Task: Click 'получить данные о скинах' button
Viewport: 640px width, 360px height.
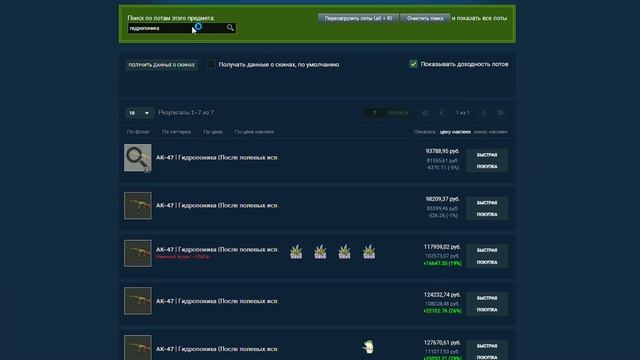Action: tap(162, 64)
